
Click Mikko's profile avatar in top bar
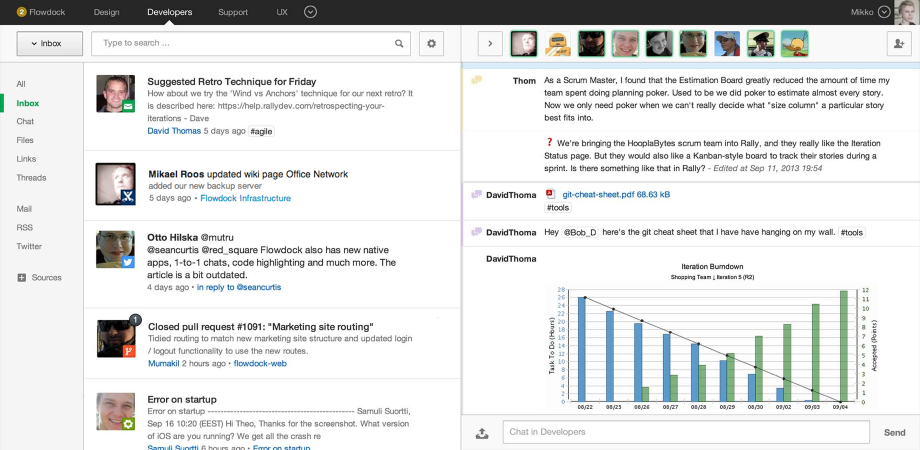click(907, 12)
